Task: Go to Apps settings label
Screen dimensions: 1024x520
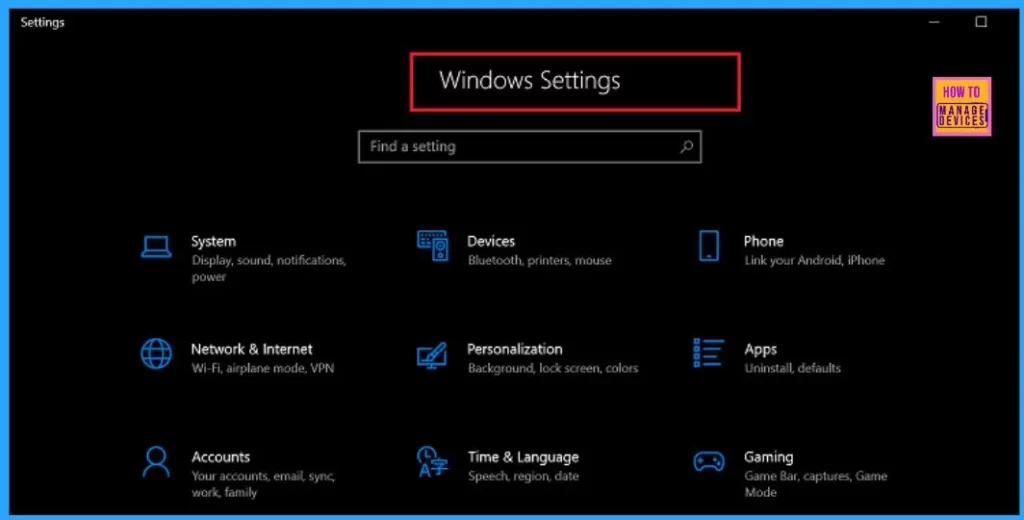Action: click(x=760, y=349)
